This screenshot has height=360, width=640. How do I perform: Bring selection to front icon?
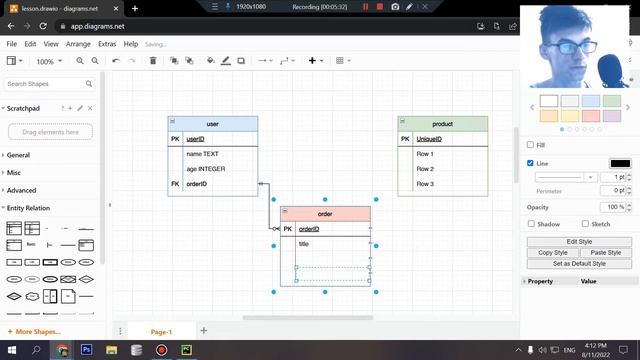[x=174, y=61]
